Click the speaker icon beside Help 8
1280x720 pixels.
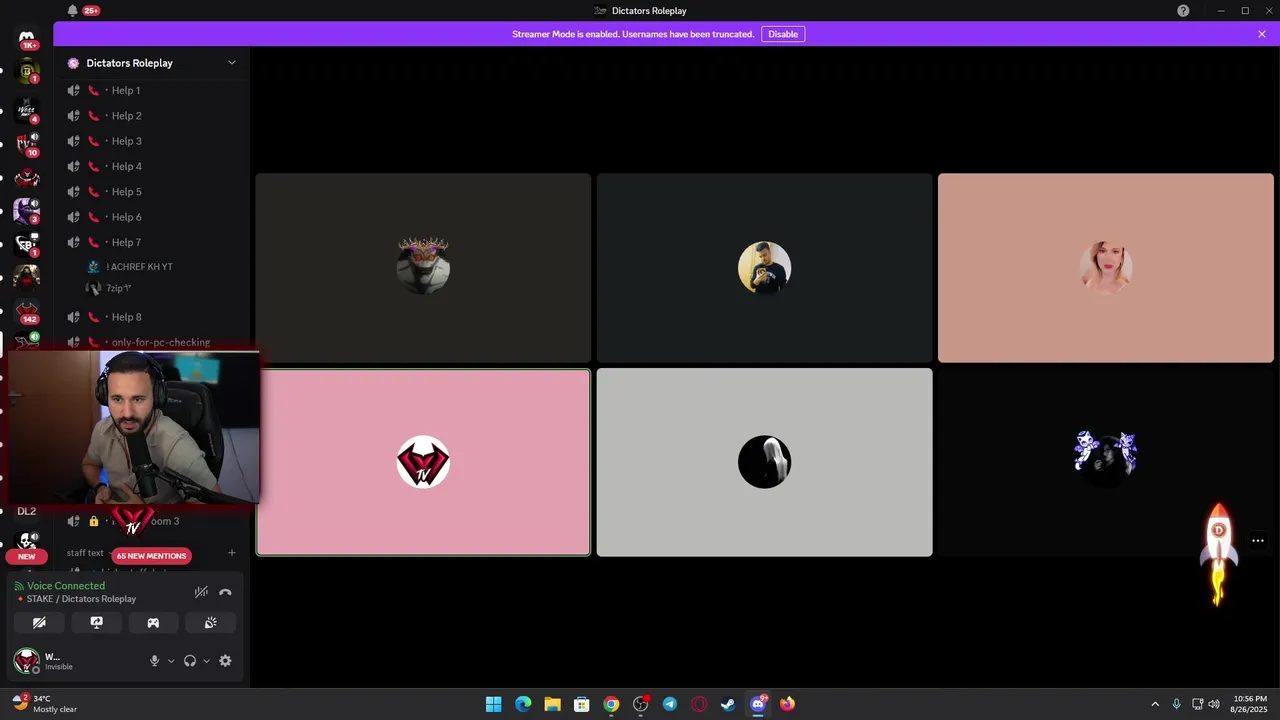coord(73,317)
